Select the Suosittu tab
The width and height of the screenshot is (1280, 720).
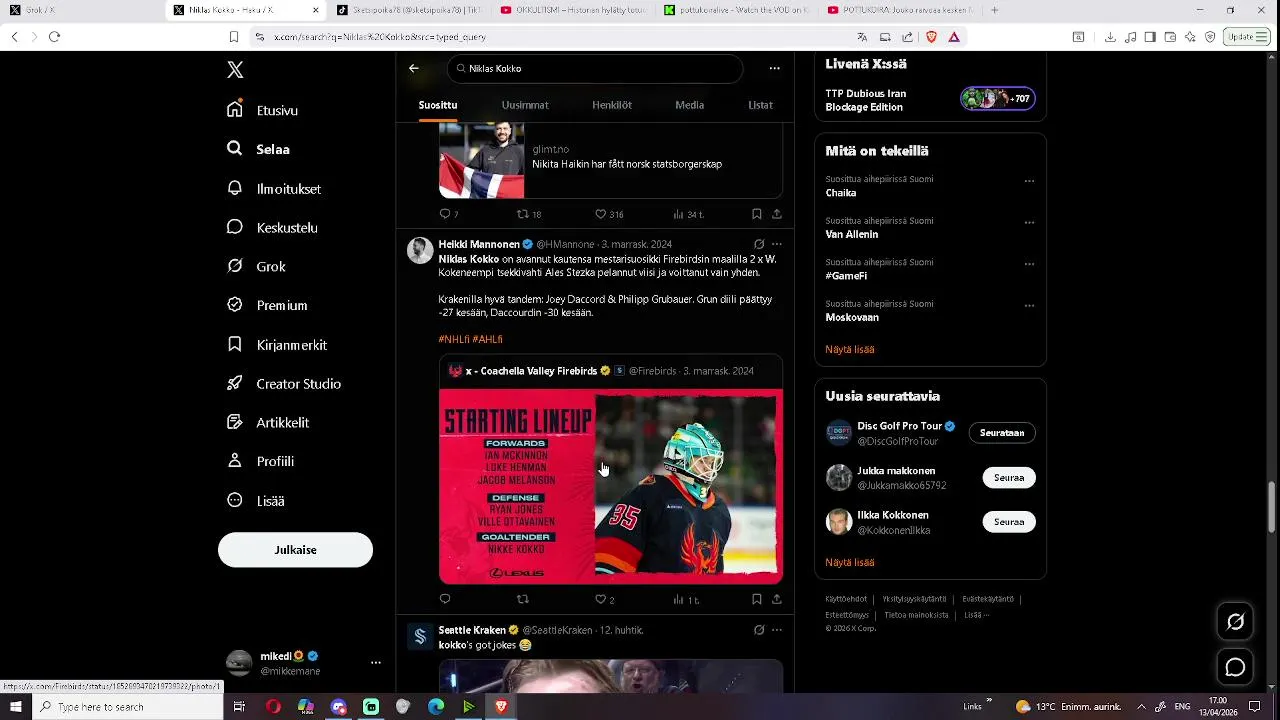pyautogui.click(x=438, y=105)
